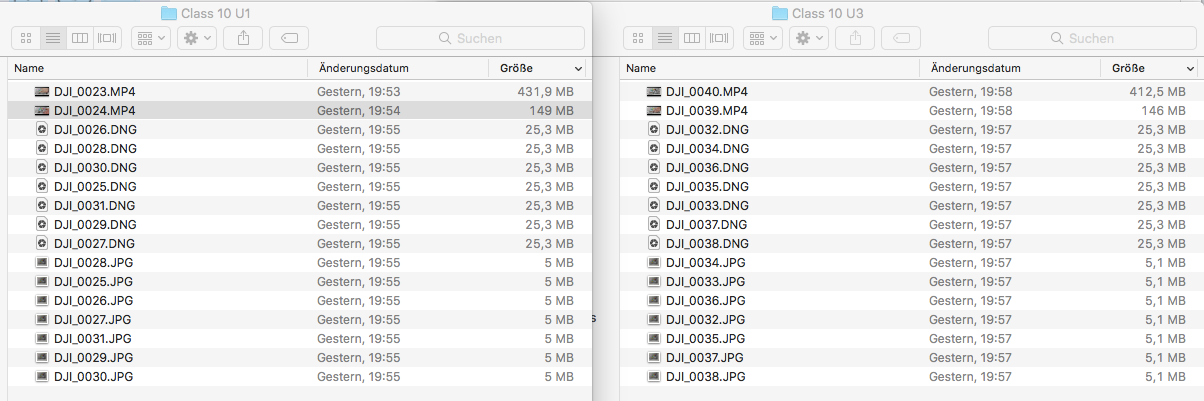Select the DJI_0036.DNG file icon
Viewport: 1204px width, 401px height.
[x=653, y=167]
